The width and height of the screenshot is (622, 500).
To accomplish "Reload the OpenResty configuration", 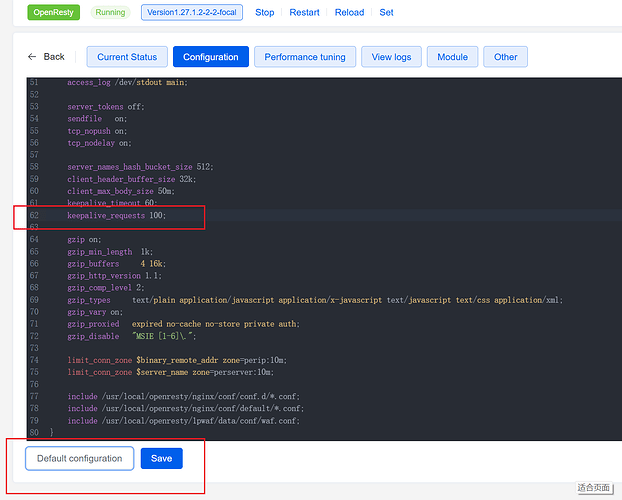I will (349, 12).
